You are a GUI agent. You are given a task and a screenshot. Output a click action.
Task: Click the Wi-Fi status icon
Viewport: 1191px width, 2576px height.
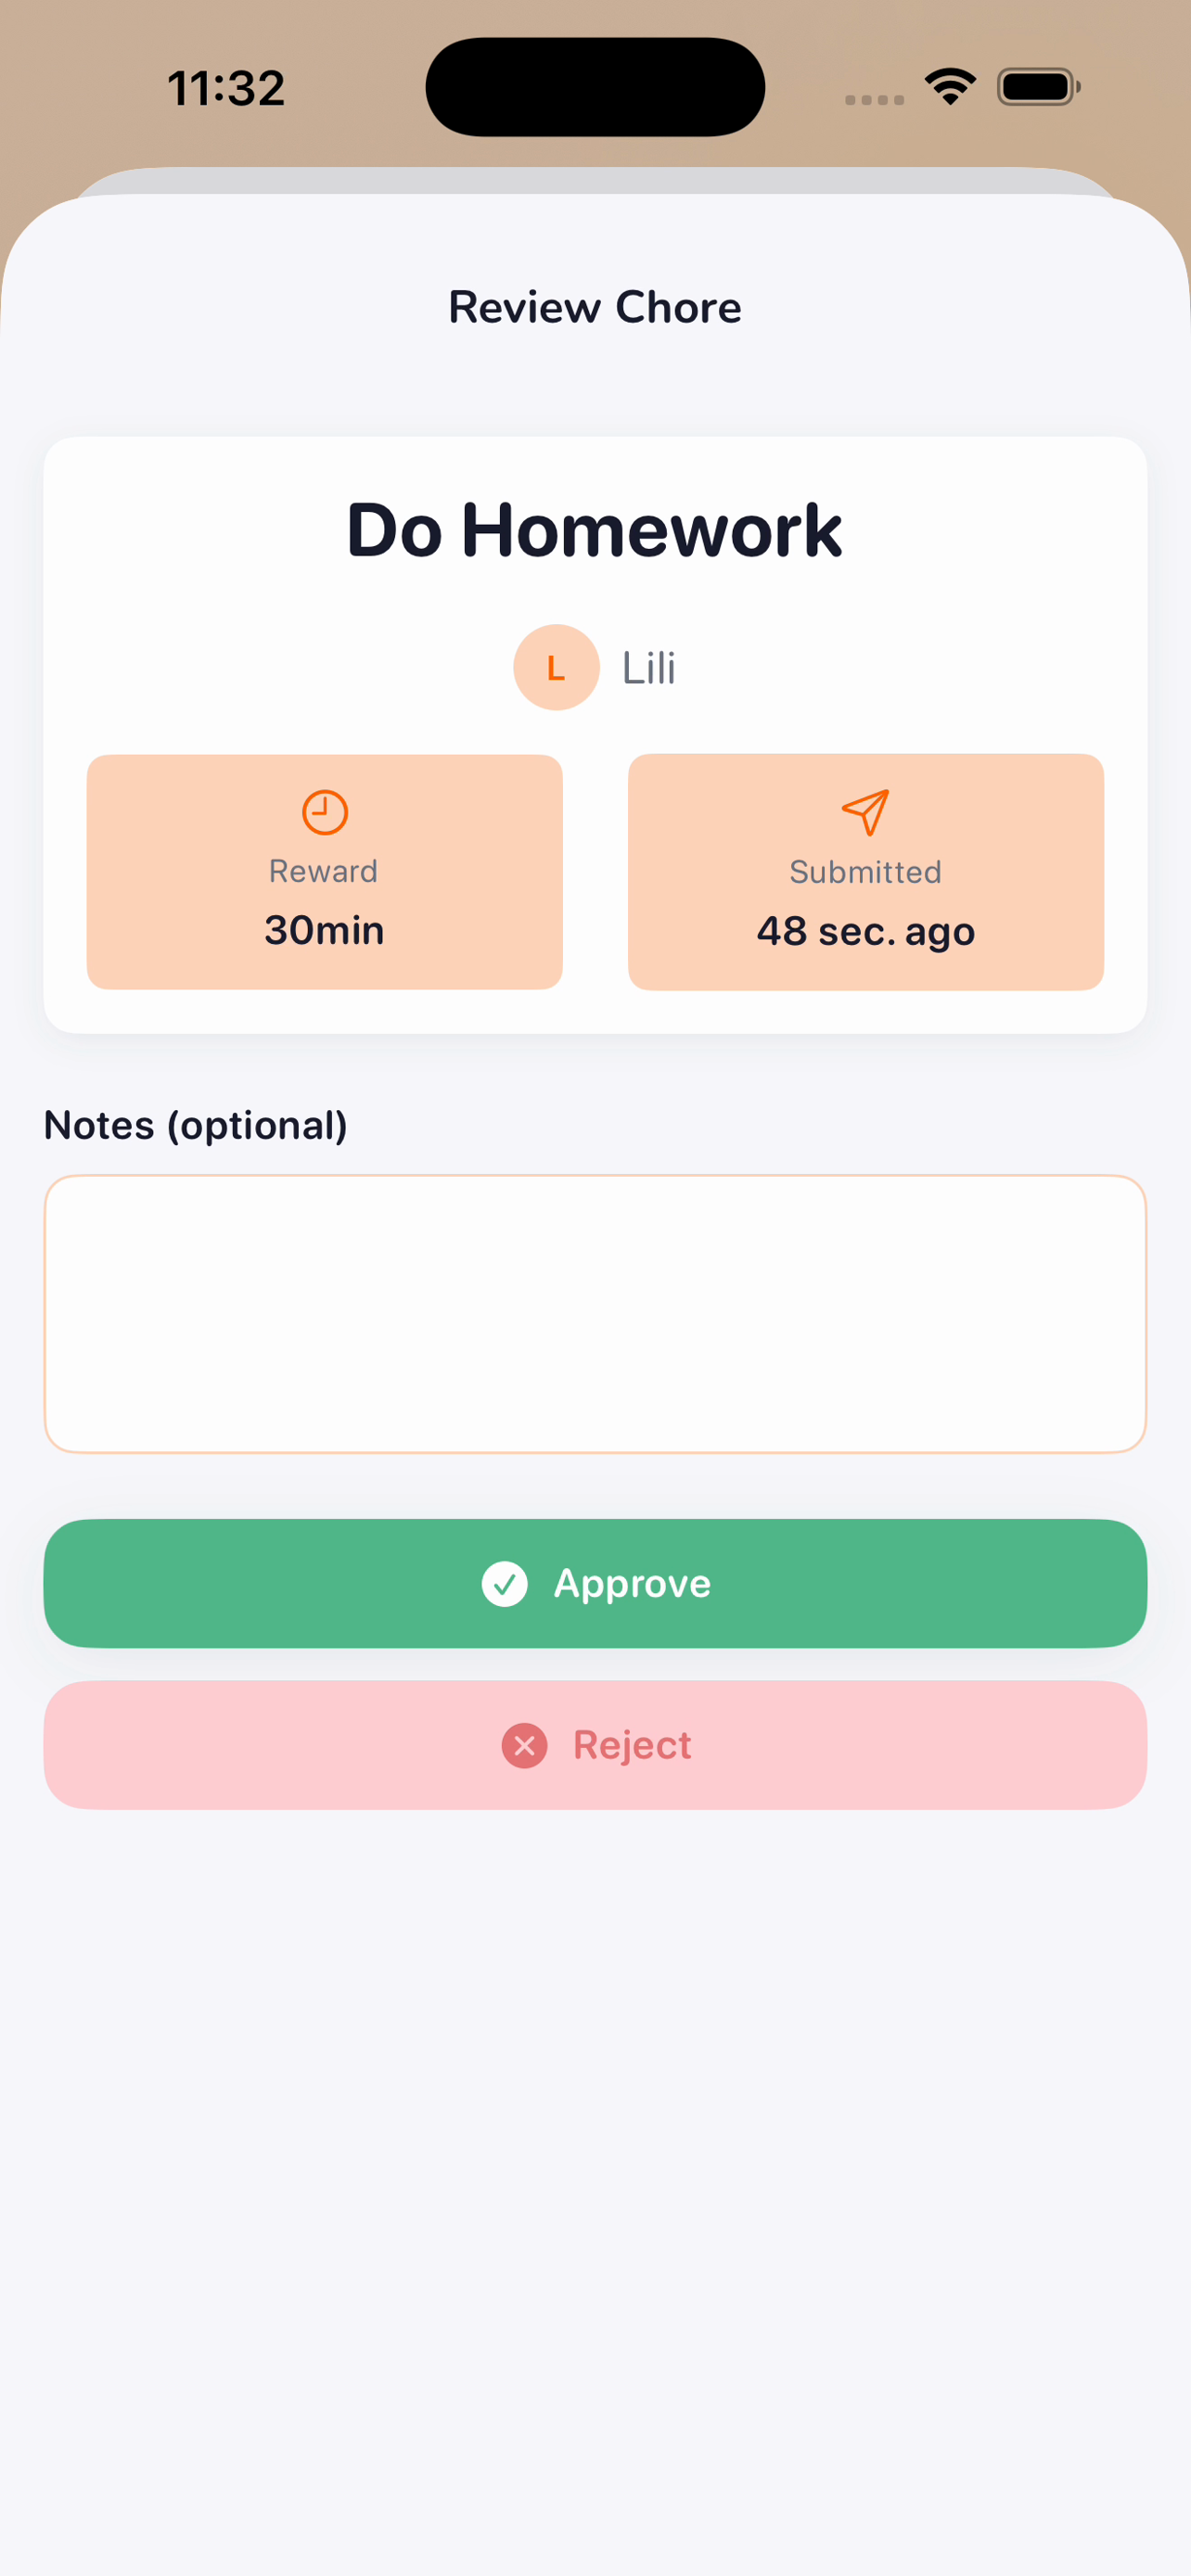point(950,87)
